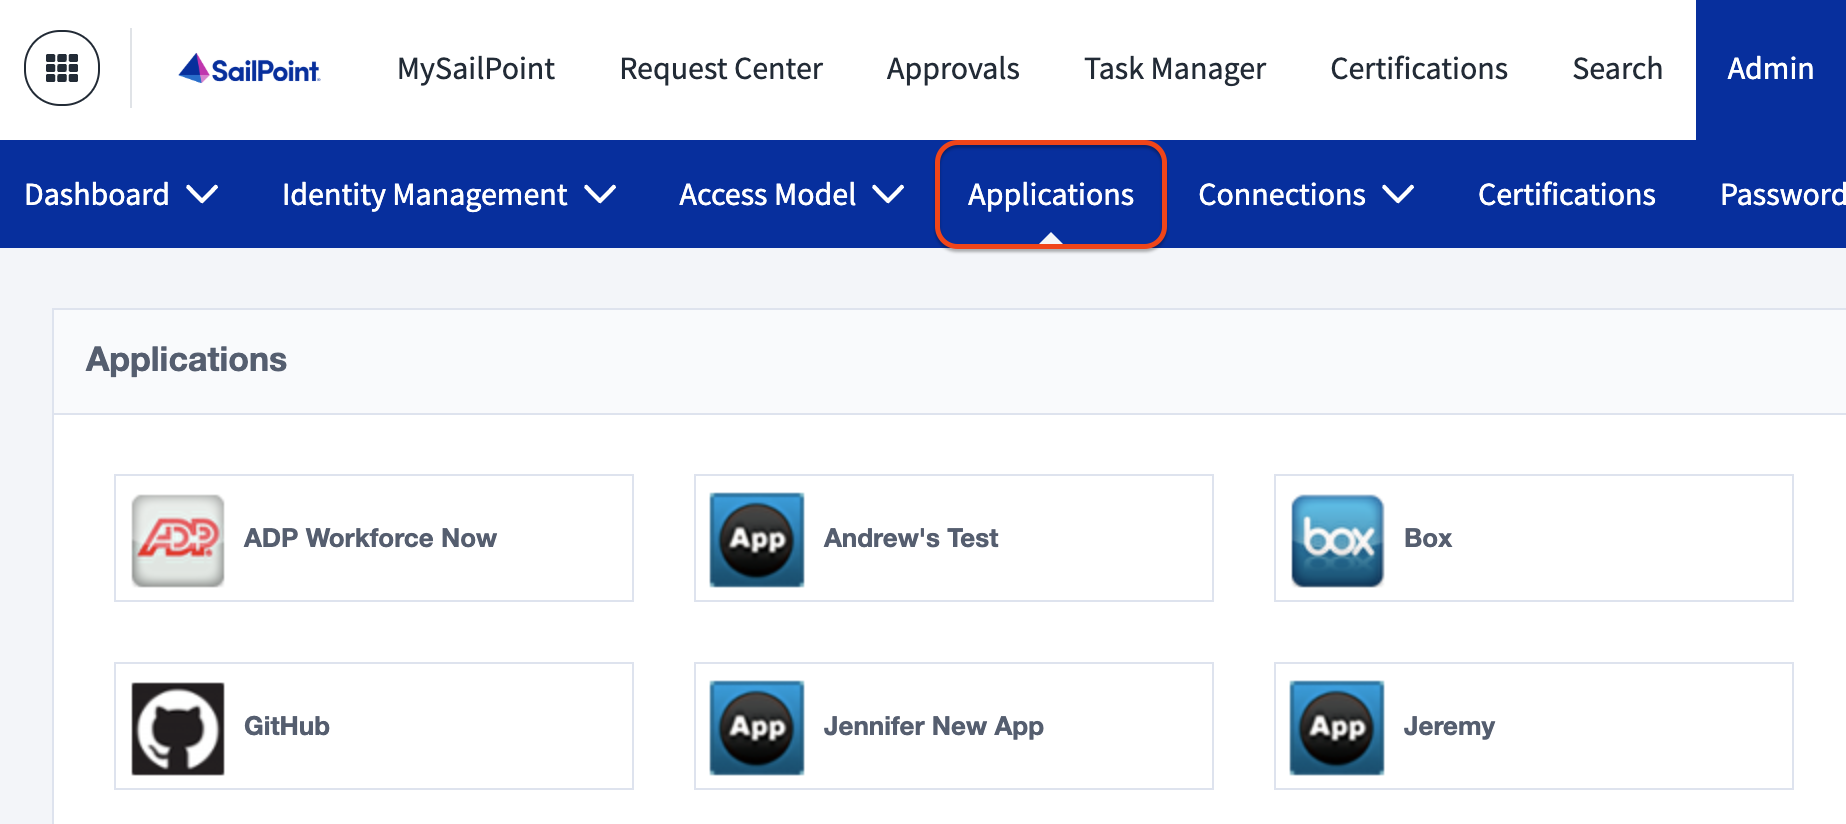Click the Andrew's Test app icon
Viewport: 1846px width, 824px height.
757,540
